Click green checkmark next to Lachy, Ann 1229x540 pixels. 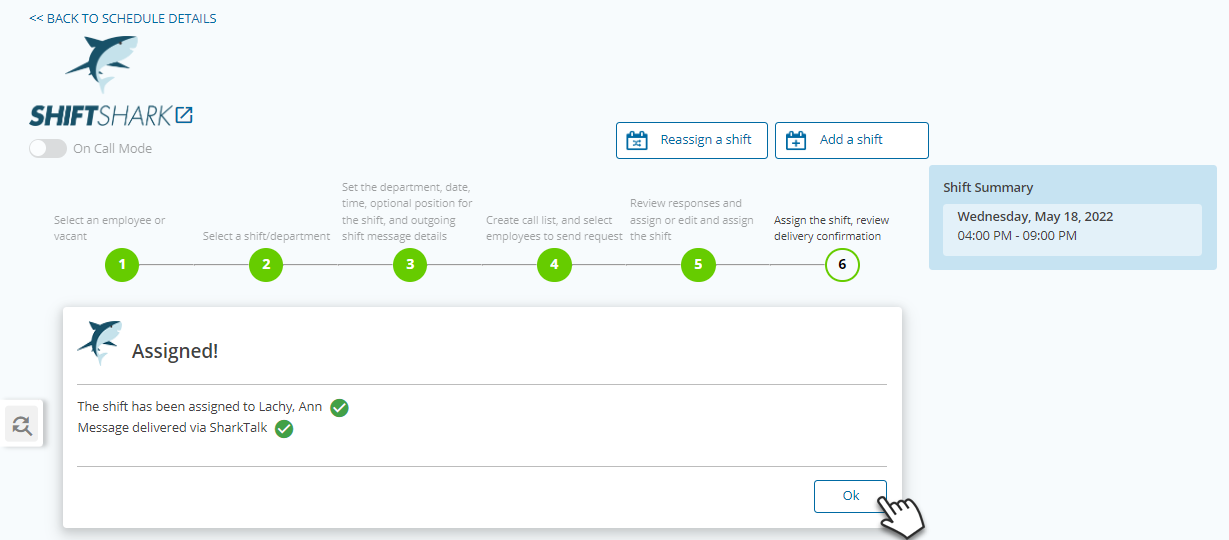(x=339, y=407)
